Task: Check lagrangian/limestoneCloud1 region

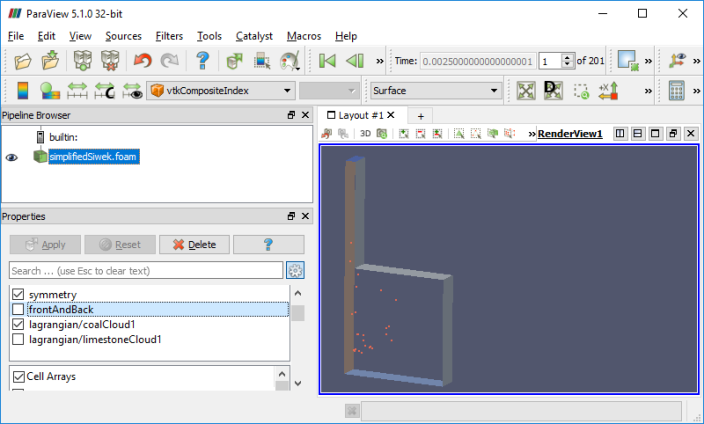Action: [18, 339]
